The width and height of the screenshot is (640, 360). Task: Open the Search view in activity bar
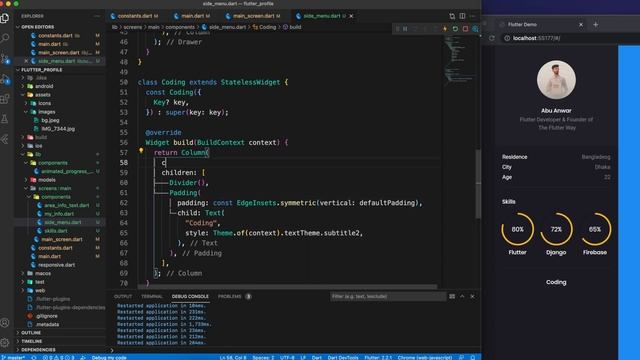(5, 38)
